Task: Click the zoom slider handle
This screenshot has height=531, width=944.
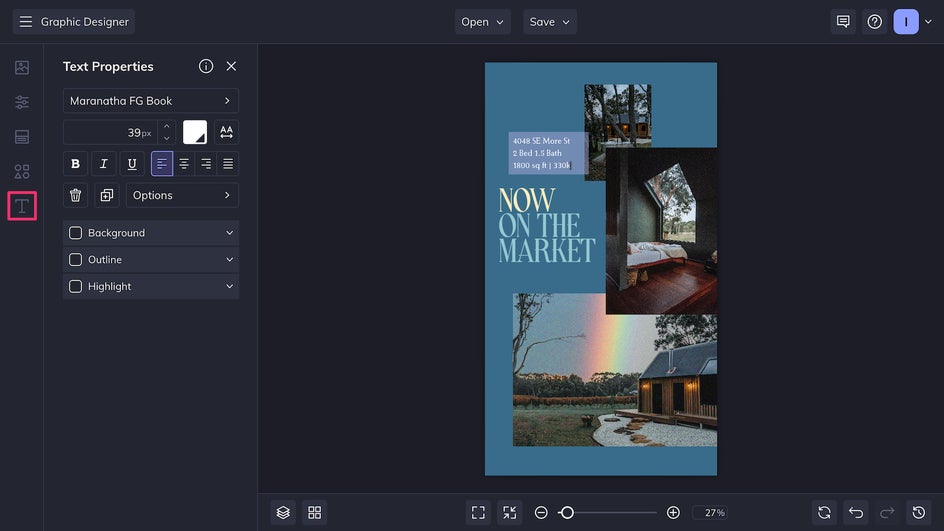Action: tap(567, 512)
